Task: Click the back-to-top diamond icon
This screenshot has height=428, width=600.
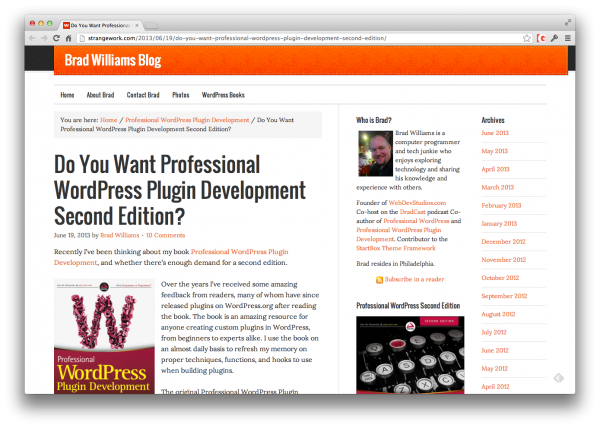Action: point(559,378)
